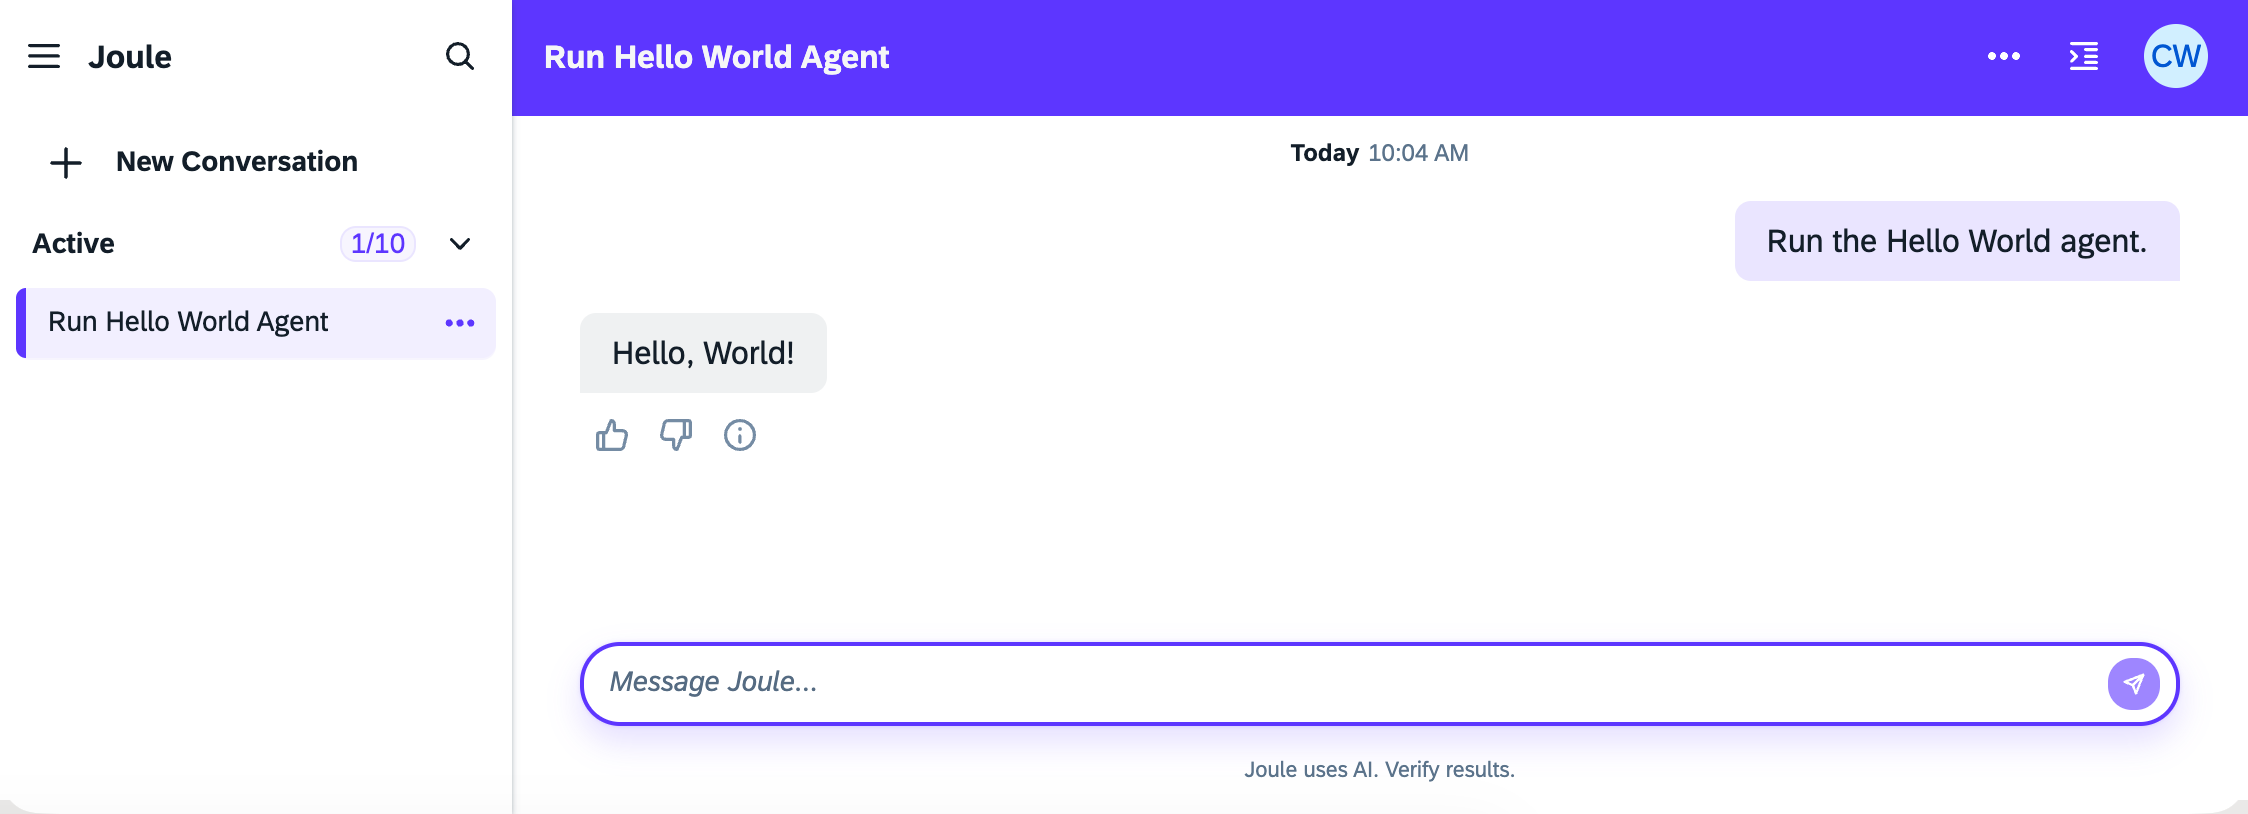Click the Run Hello World Agent header title
Image resolution: width=2248 pixels, height=814 pixels.
click(x=716, y=57)
